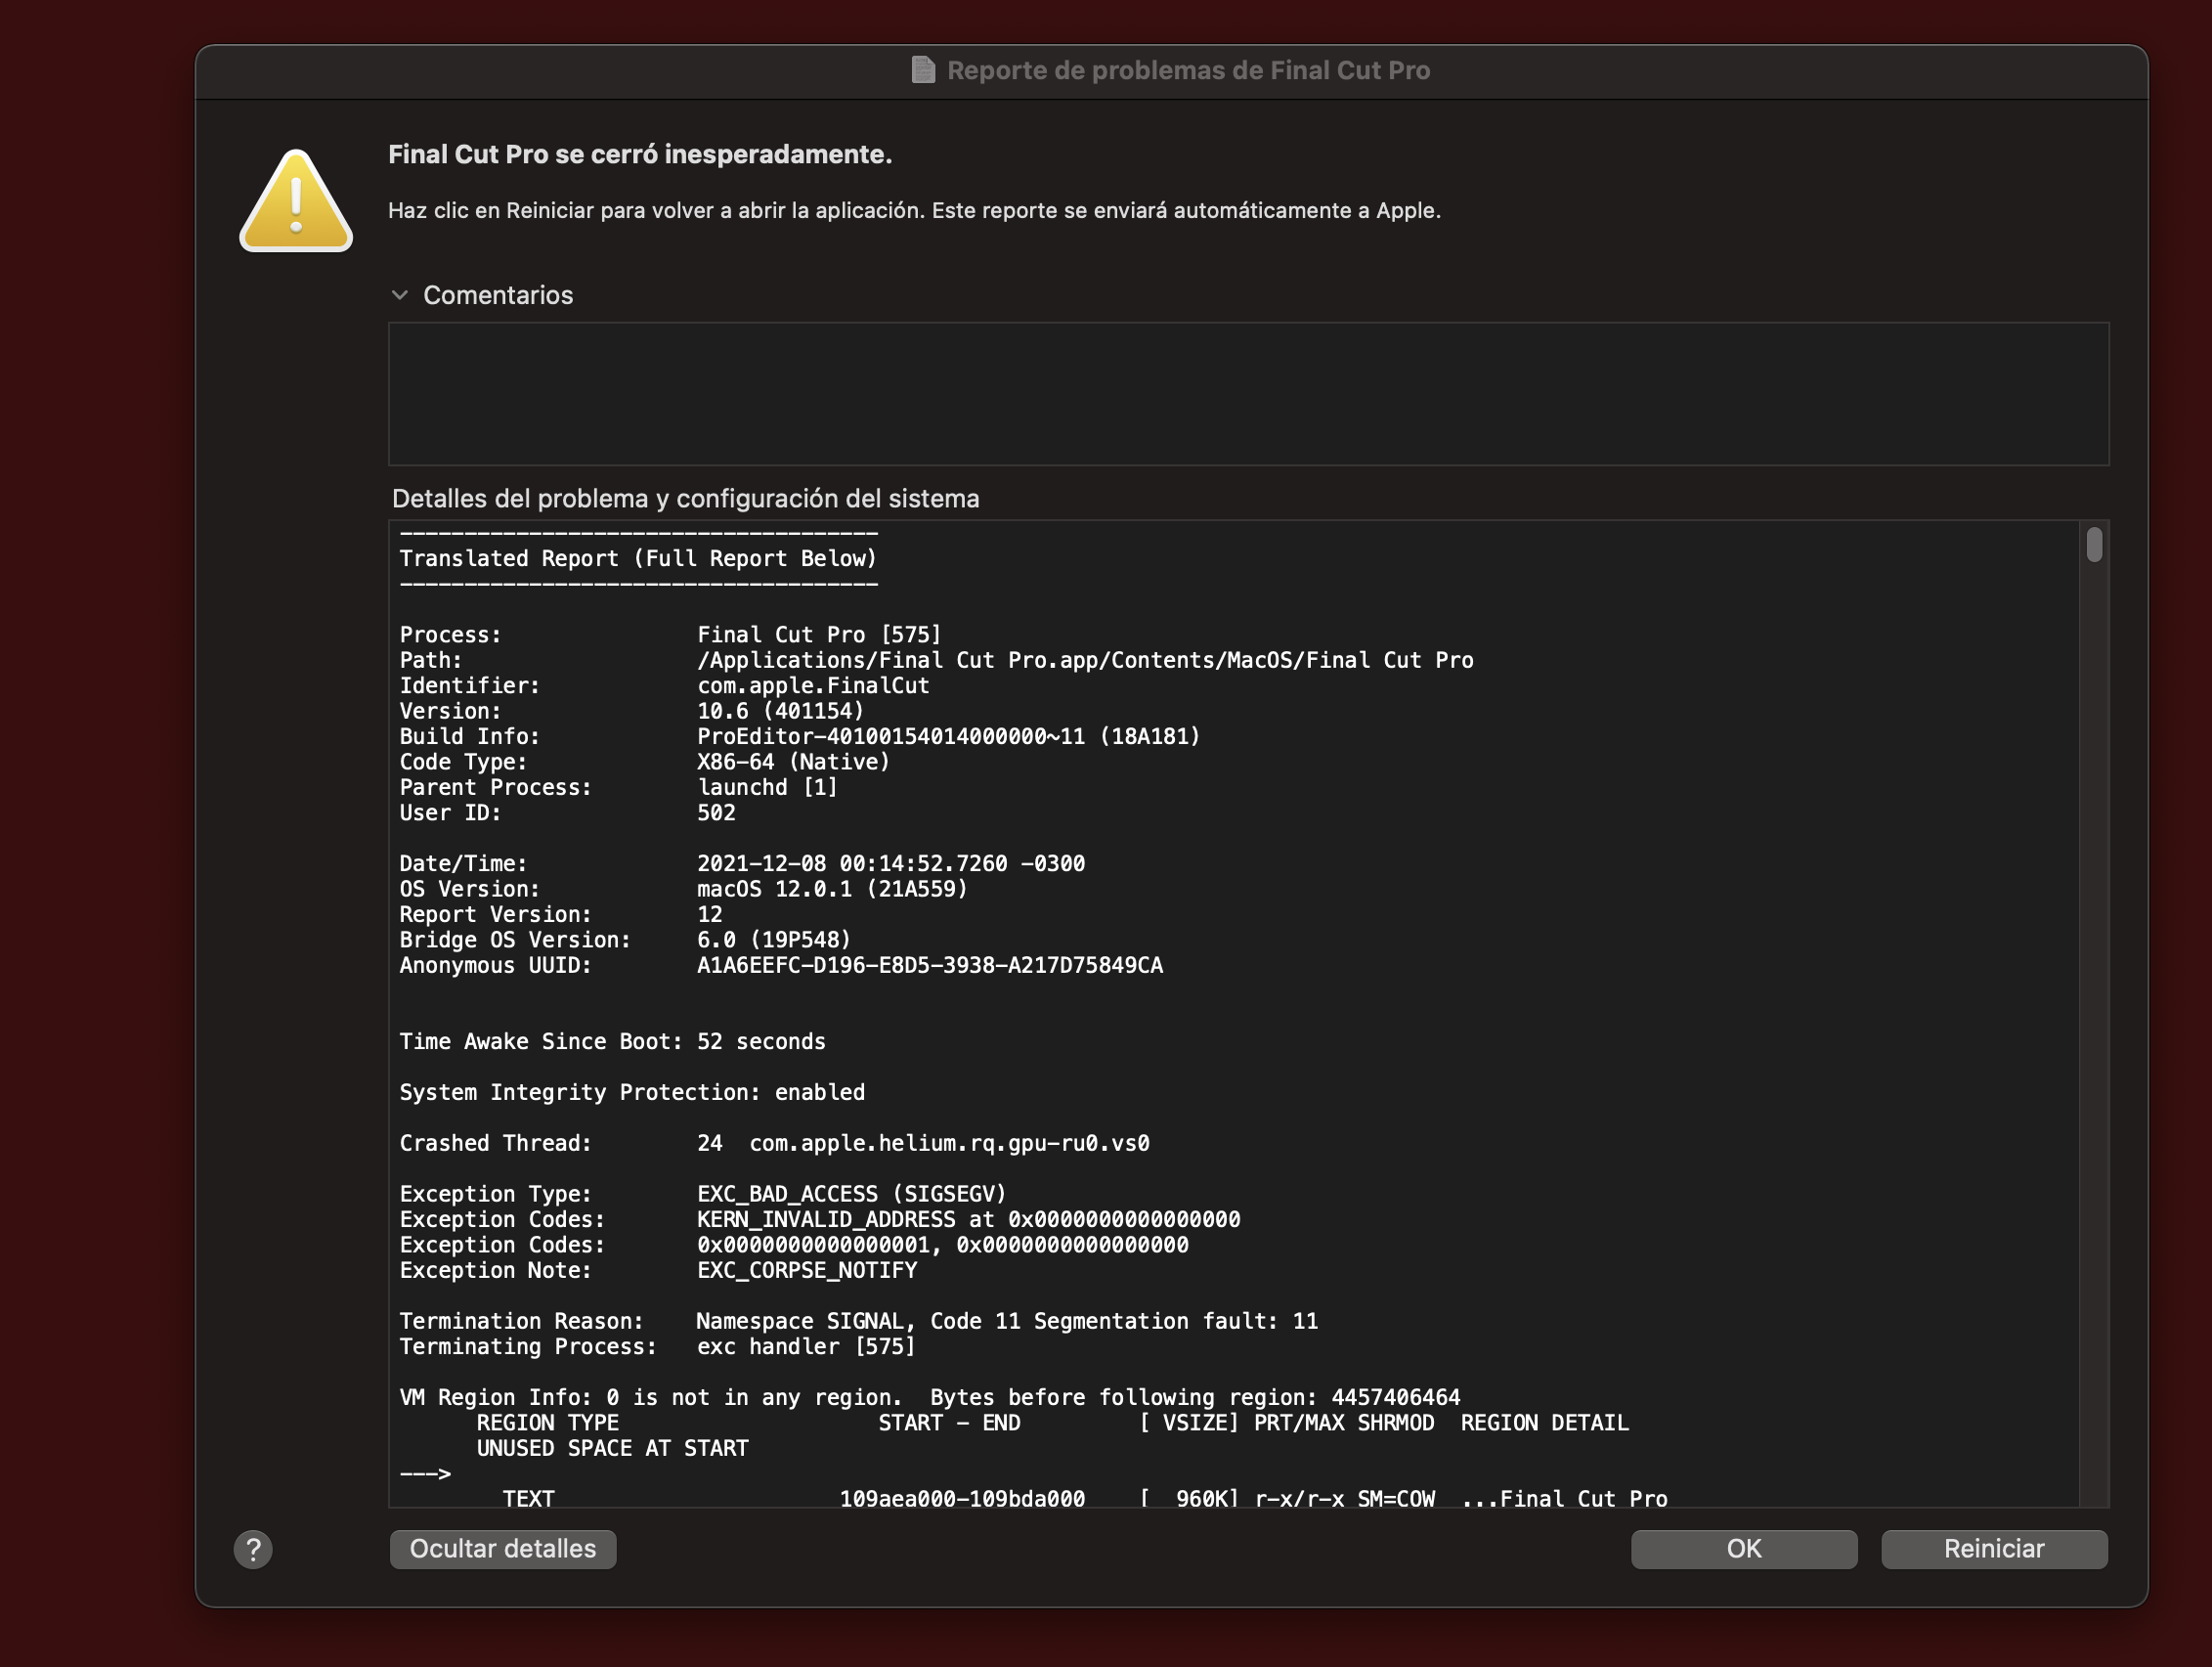The width and height of the screenshot is (2212, 1667).
Task: Click the application Path value line
Action: (1084, 660)
